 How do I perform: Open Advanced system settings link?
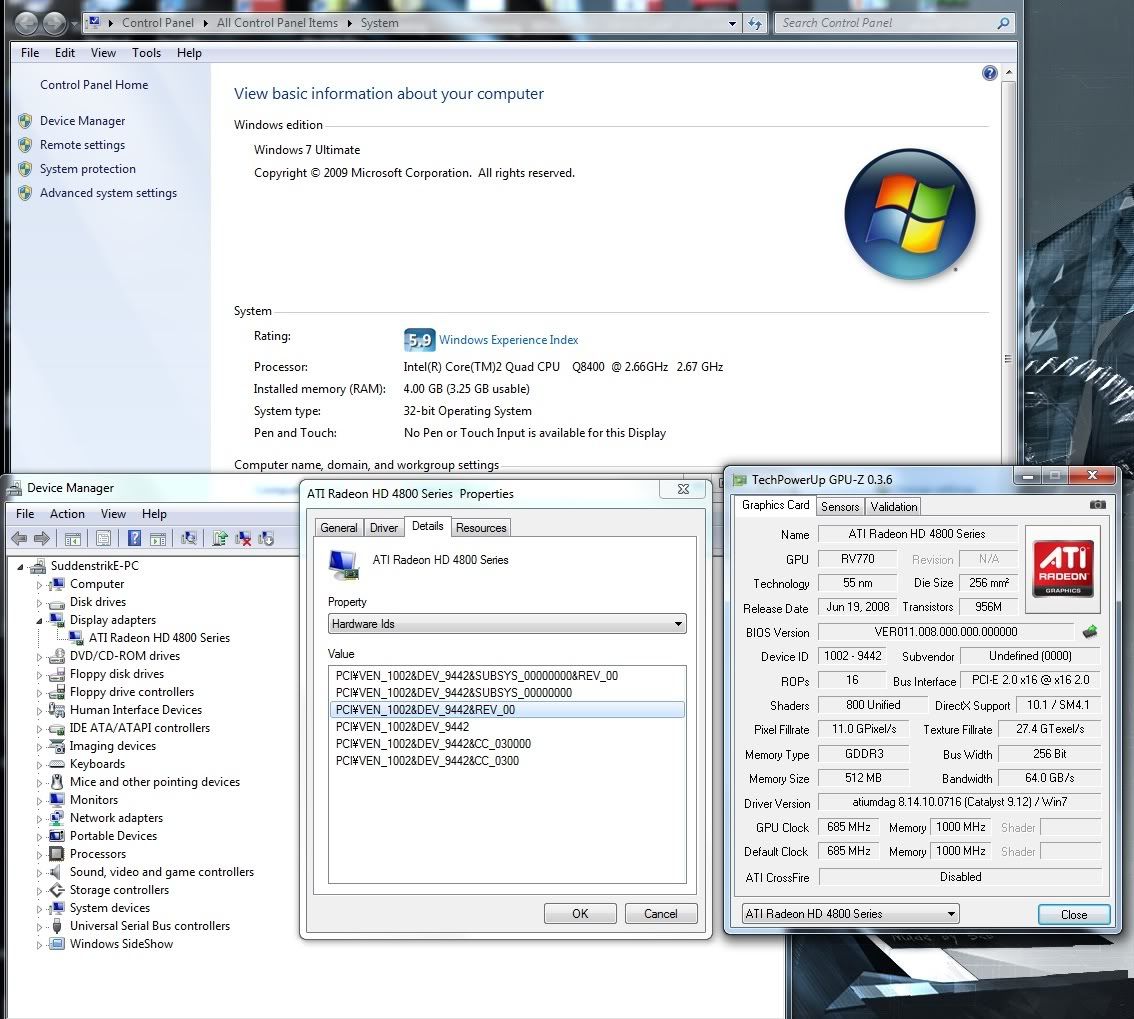click(108, 193)
